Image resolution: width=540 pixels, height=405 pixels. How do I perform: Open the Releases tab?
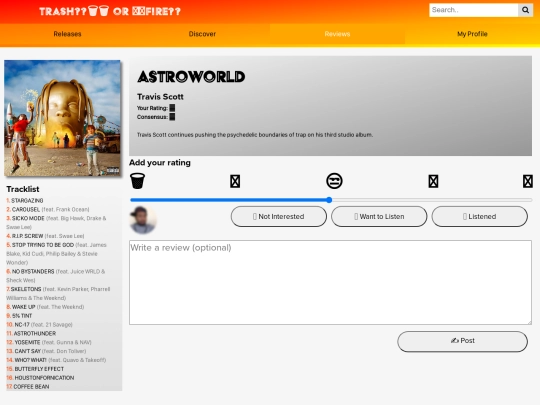tap(68, 34)
